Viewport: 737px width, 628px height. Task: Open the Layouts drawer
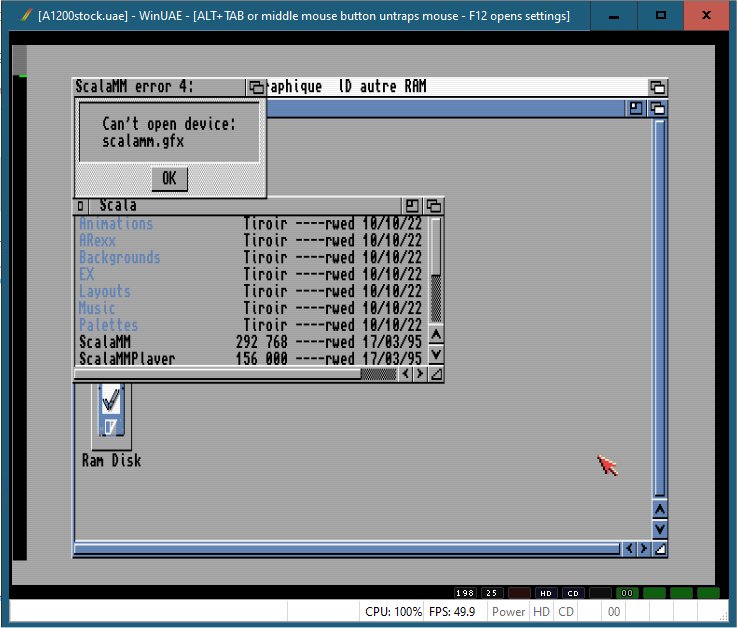click(x=105, y=291)
